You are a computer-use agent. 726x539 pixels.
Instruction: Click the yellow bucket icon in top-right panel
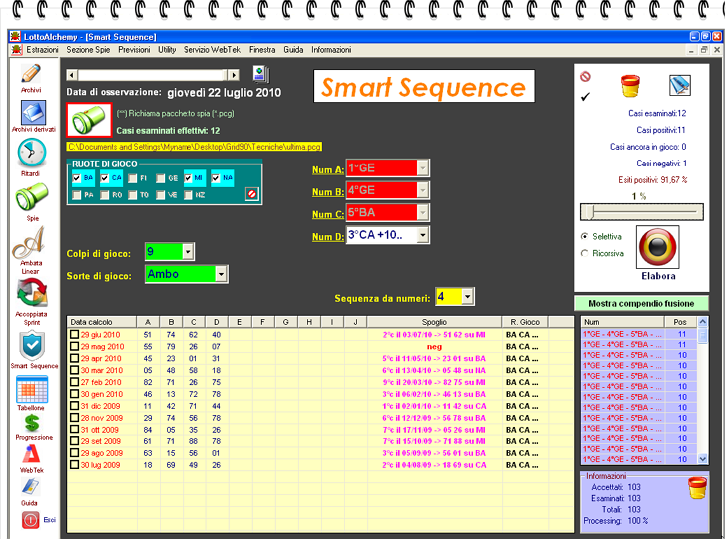[x=630, y=86]
